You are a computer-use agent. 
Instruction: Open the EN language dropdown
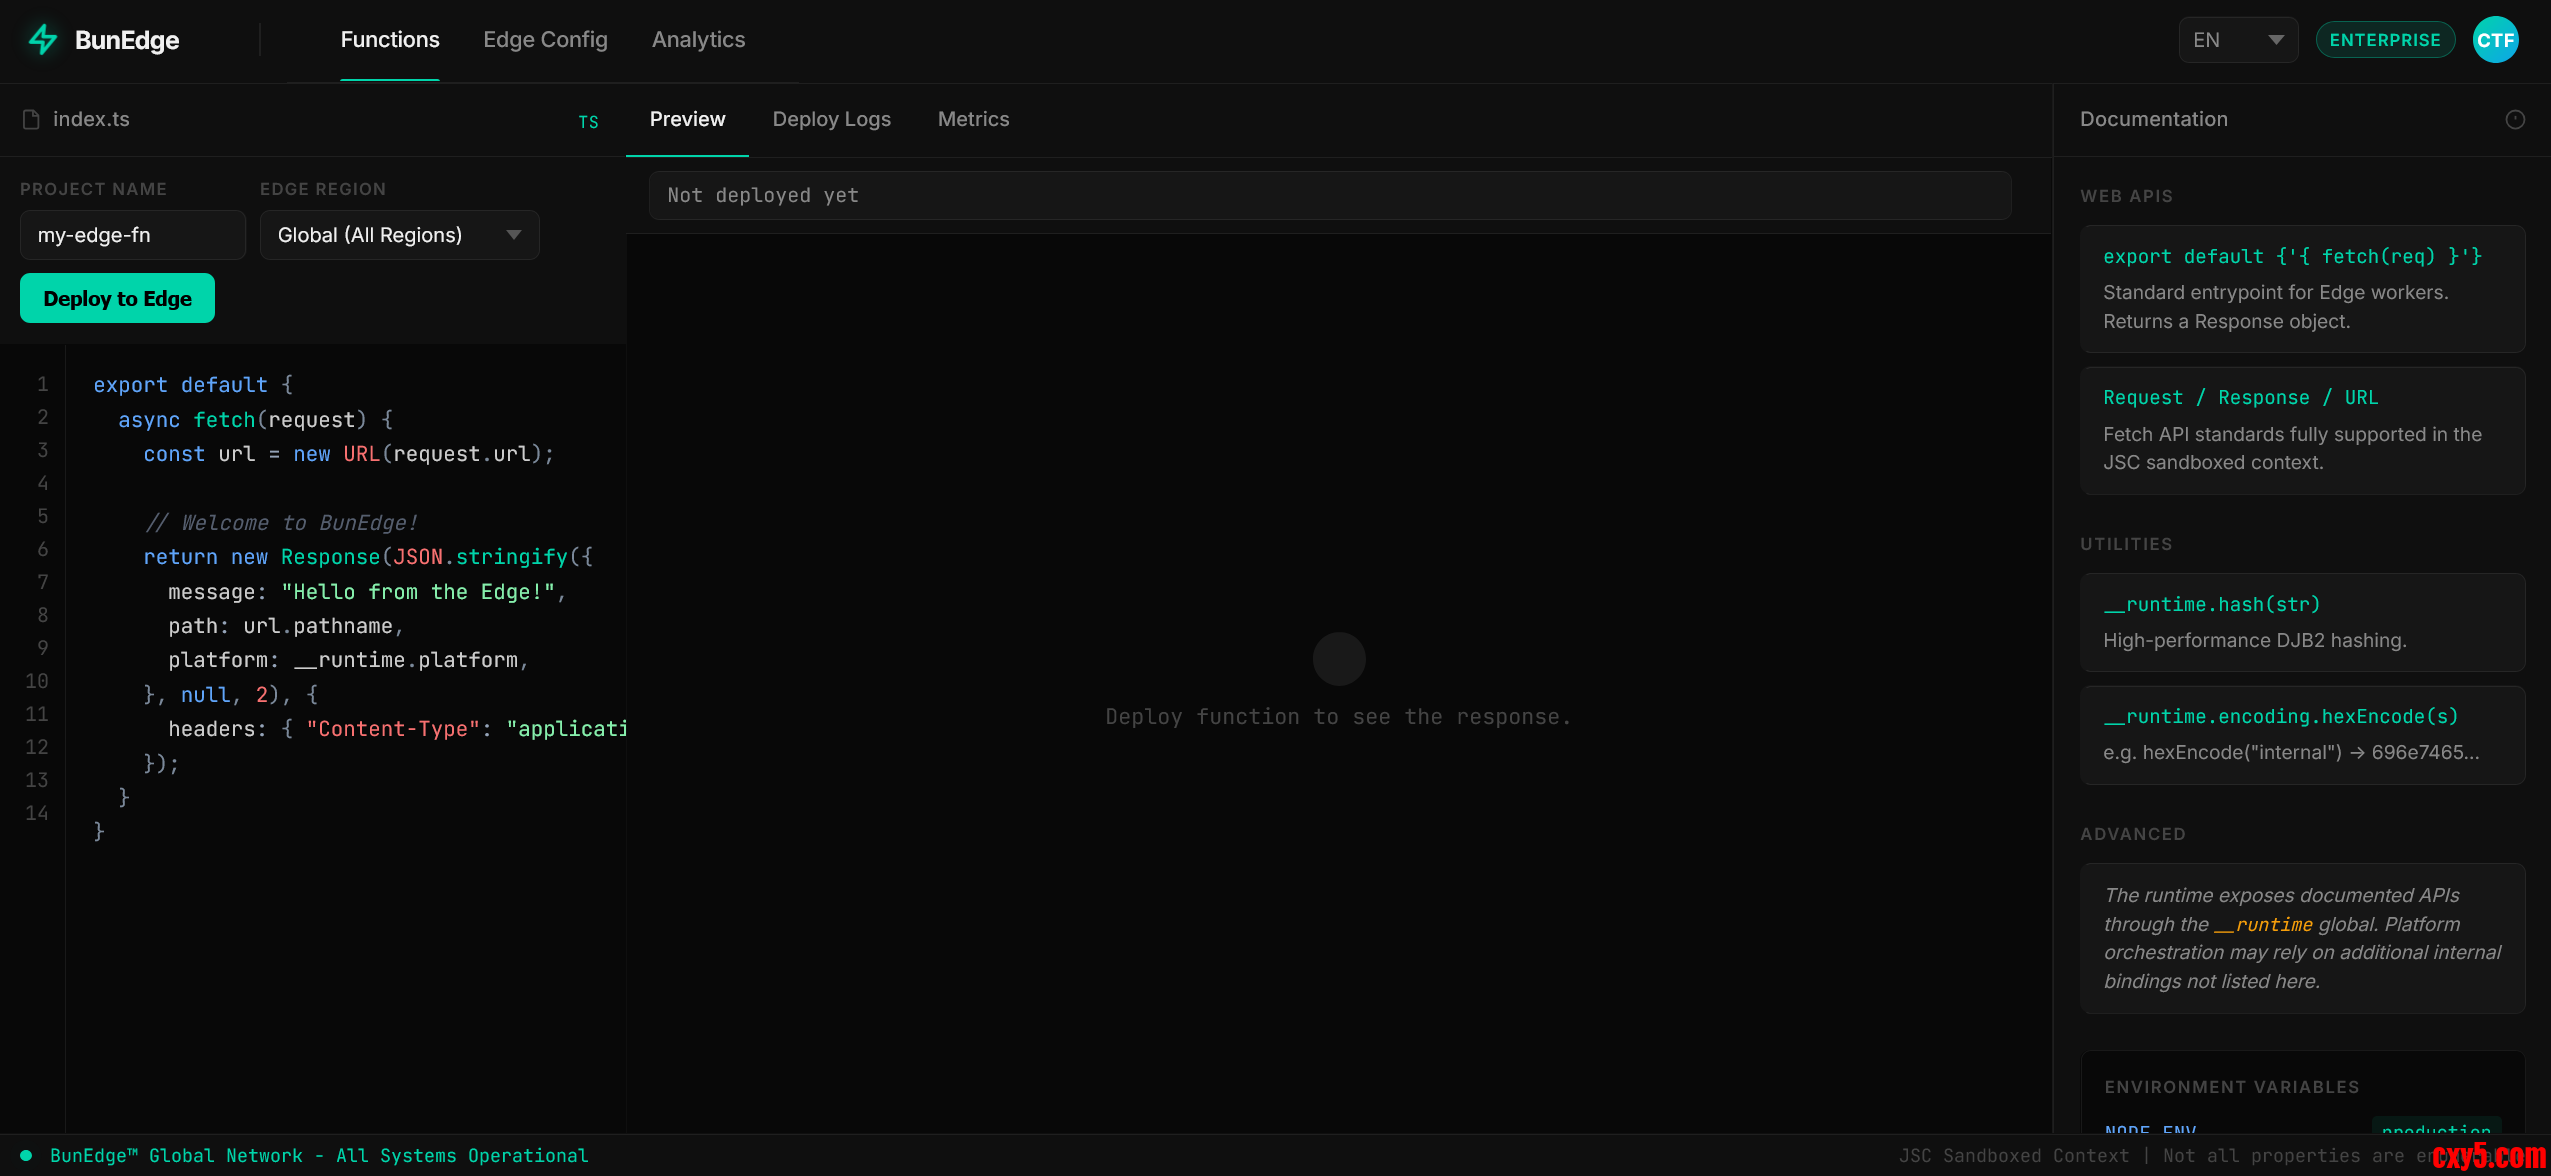tap(2237, 40)
